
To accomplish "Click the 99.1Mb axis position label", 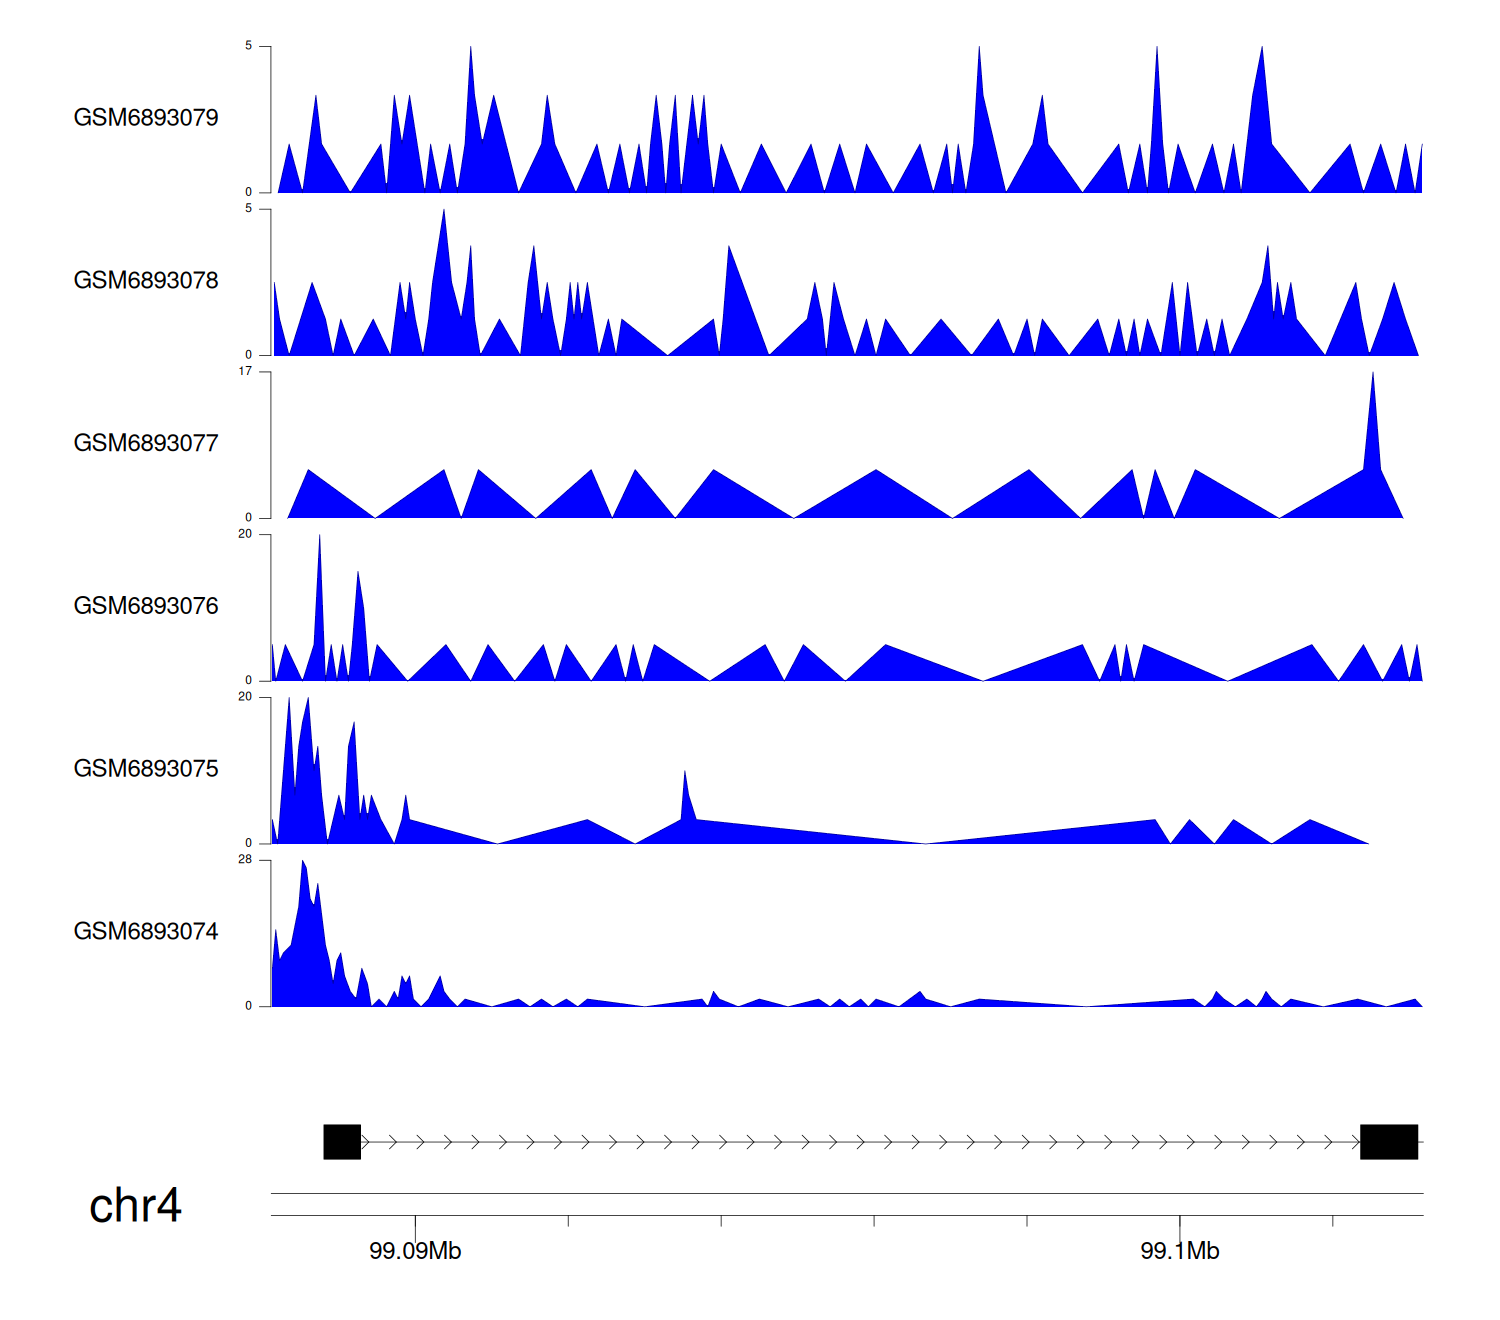I will 1180,1251.
